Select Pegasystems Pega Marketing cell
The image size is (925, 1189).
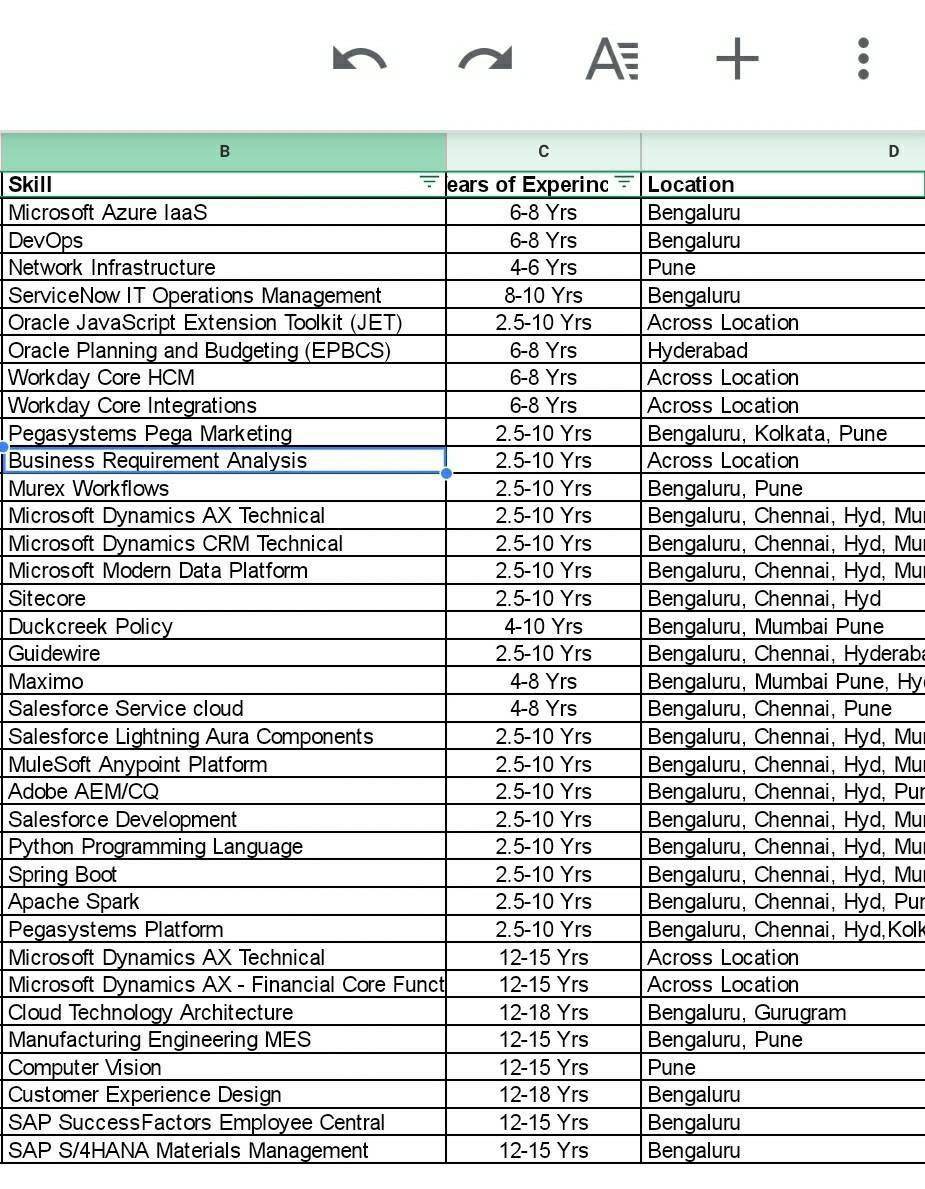[224, 433]
